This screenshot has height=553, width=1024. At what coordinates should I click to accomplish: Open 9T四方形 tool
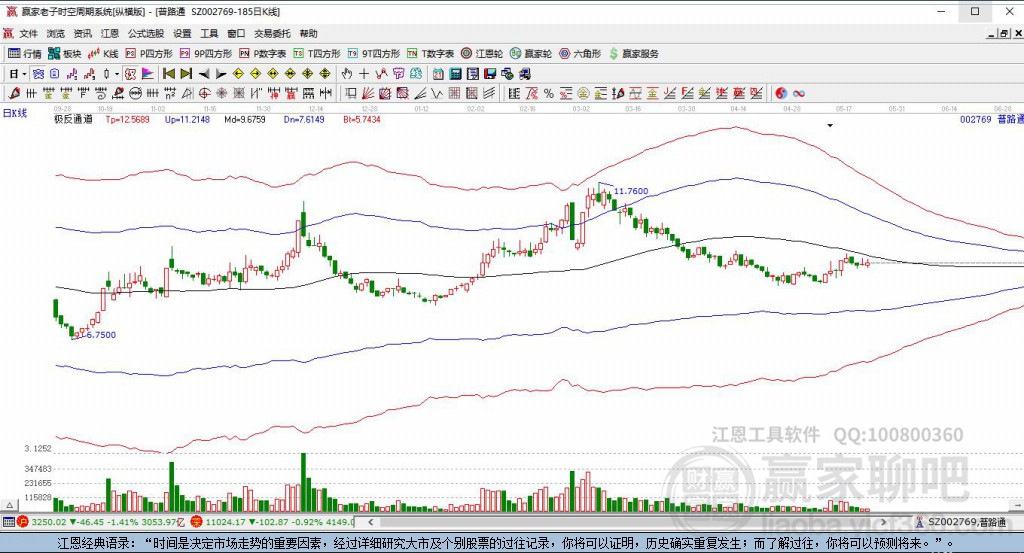(374, 54)
